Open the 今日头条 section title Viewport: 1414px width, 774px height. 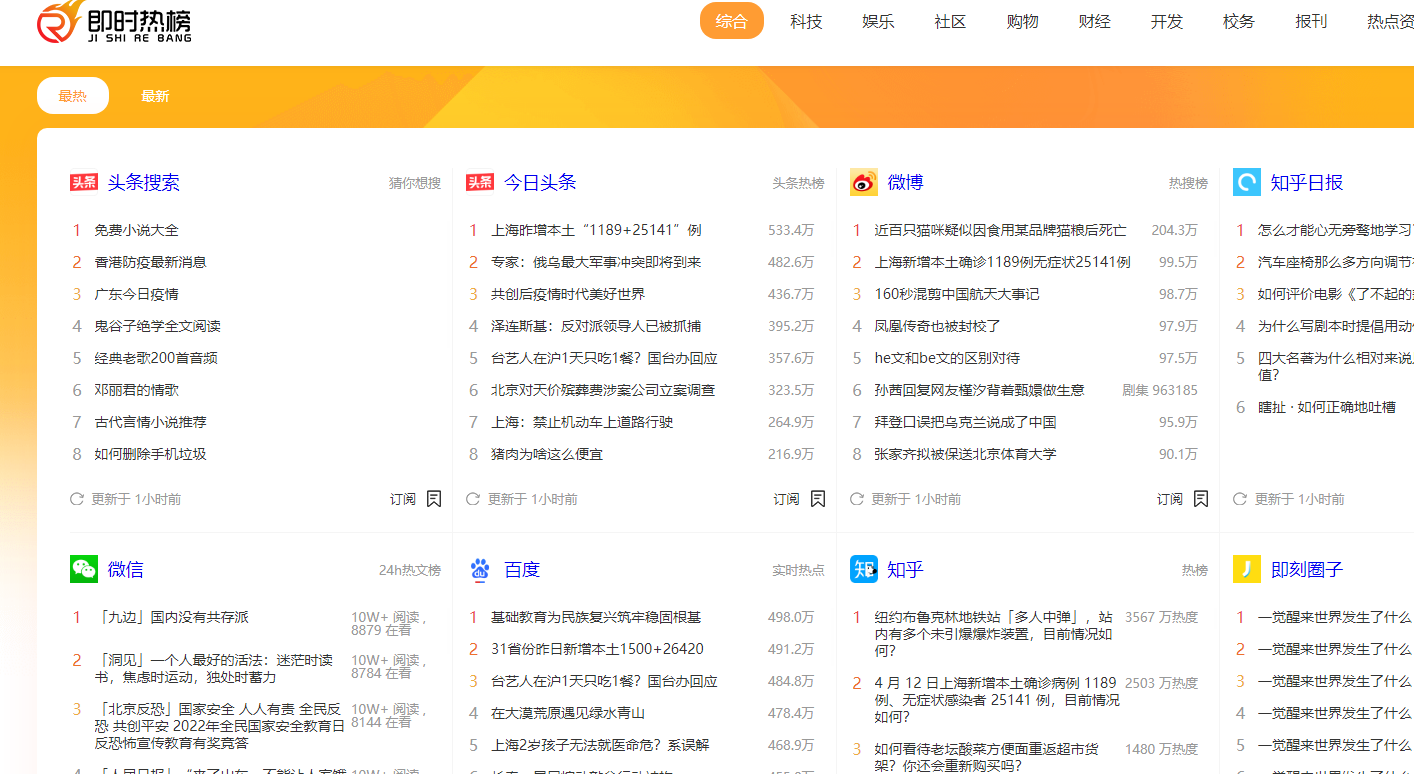[540, 182]
